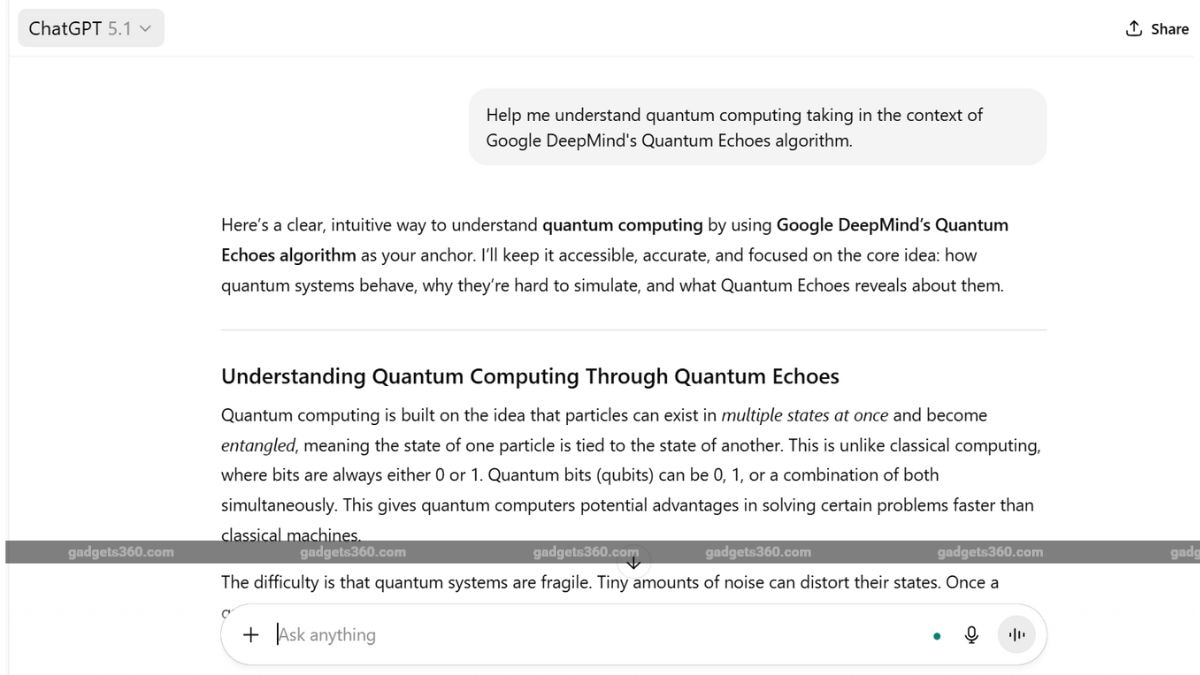1200x675 pixels.
Task: Click the classical machines text
Action: 290,534
